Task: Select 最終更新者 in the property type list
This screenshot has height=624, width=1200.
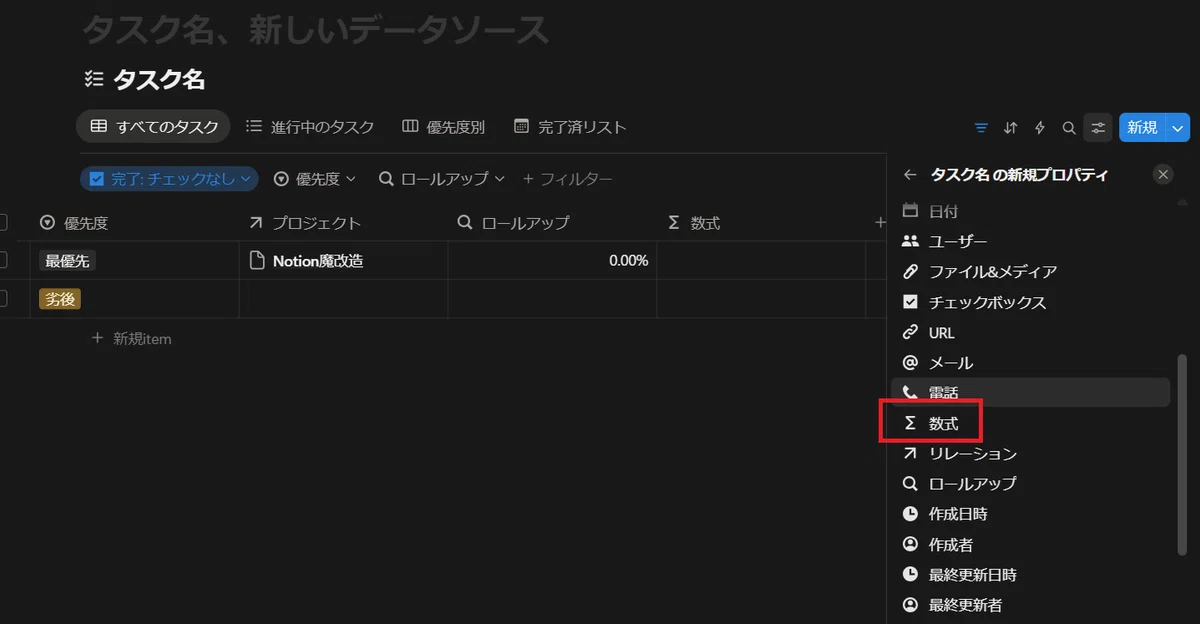Action: pyautogui.click(x=1030, y=604)
